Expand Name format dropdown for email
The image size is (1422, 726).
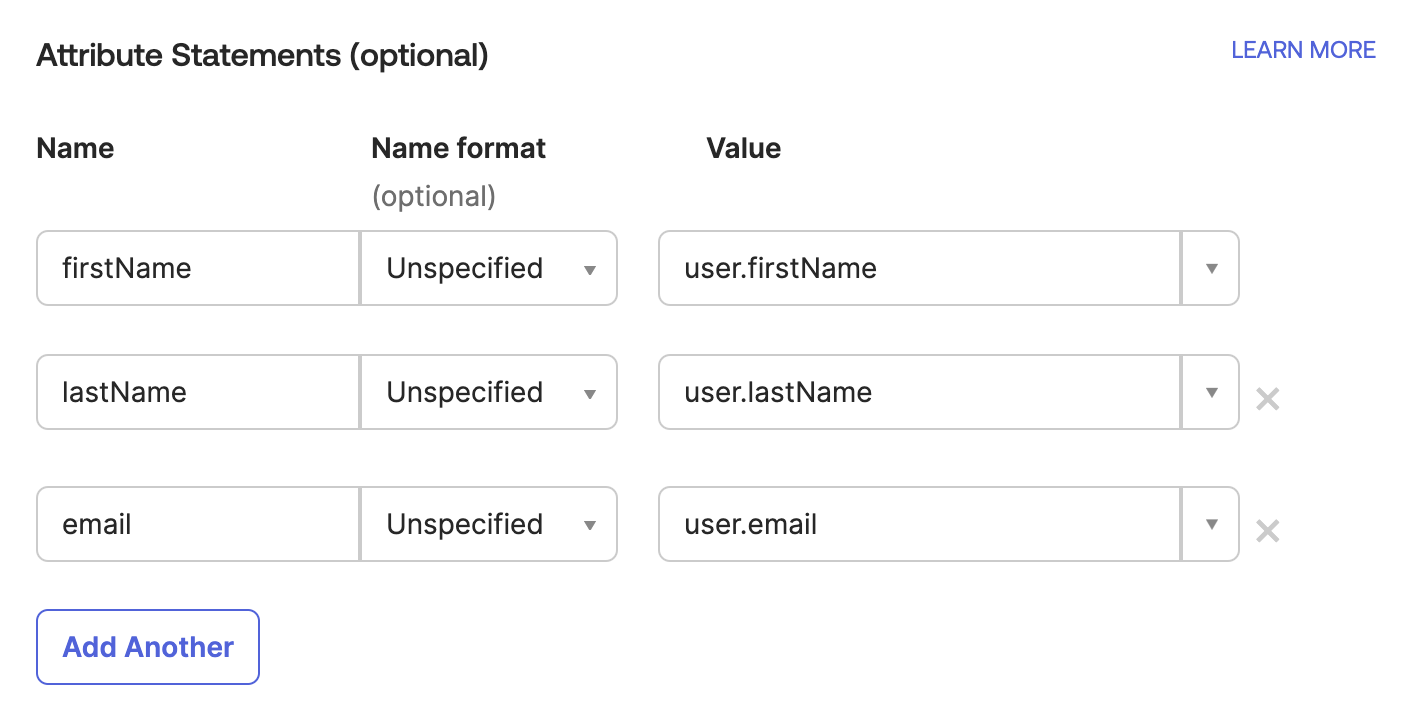pos(489,524)
